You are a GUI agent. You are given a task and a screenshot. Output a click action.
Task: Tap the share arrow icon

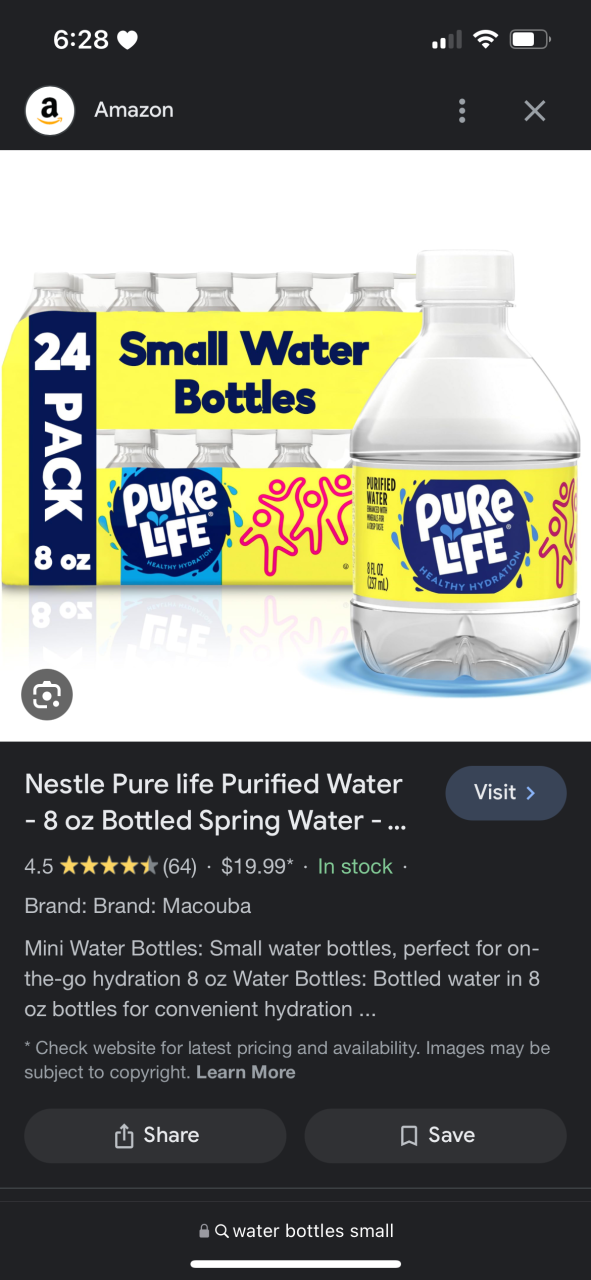tap(124, 1135)
